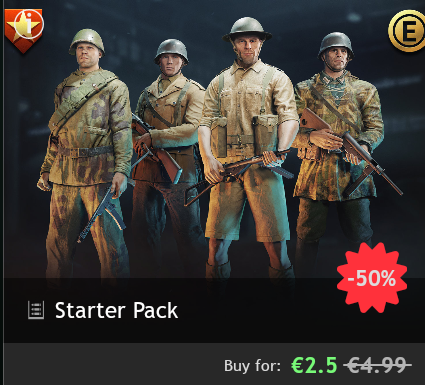Viewport: 425px width, 385px height.
Task: Select the second soldier in tan jacket
Action: (x=167, y=150)
